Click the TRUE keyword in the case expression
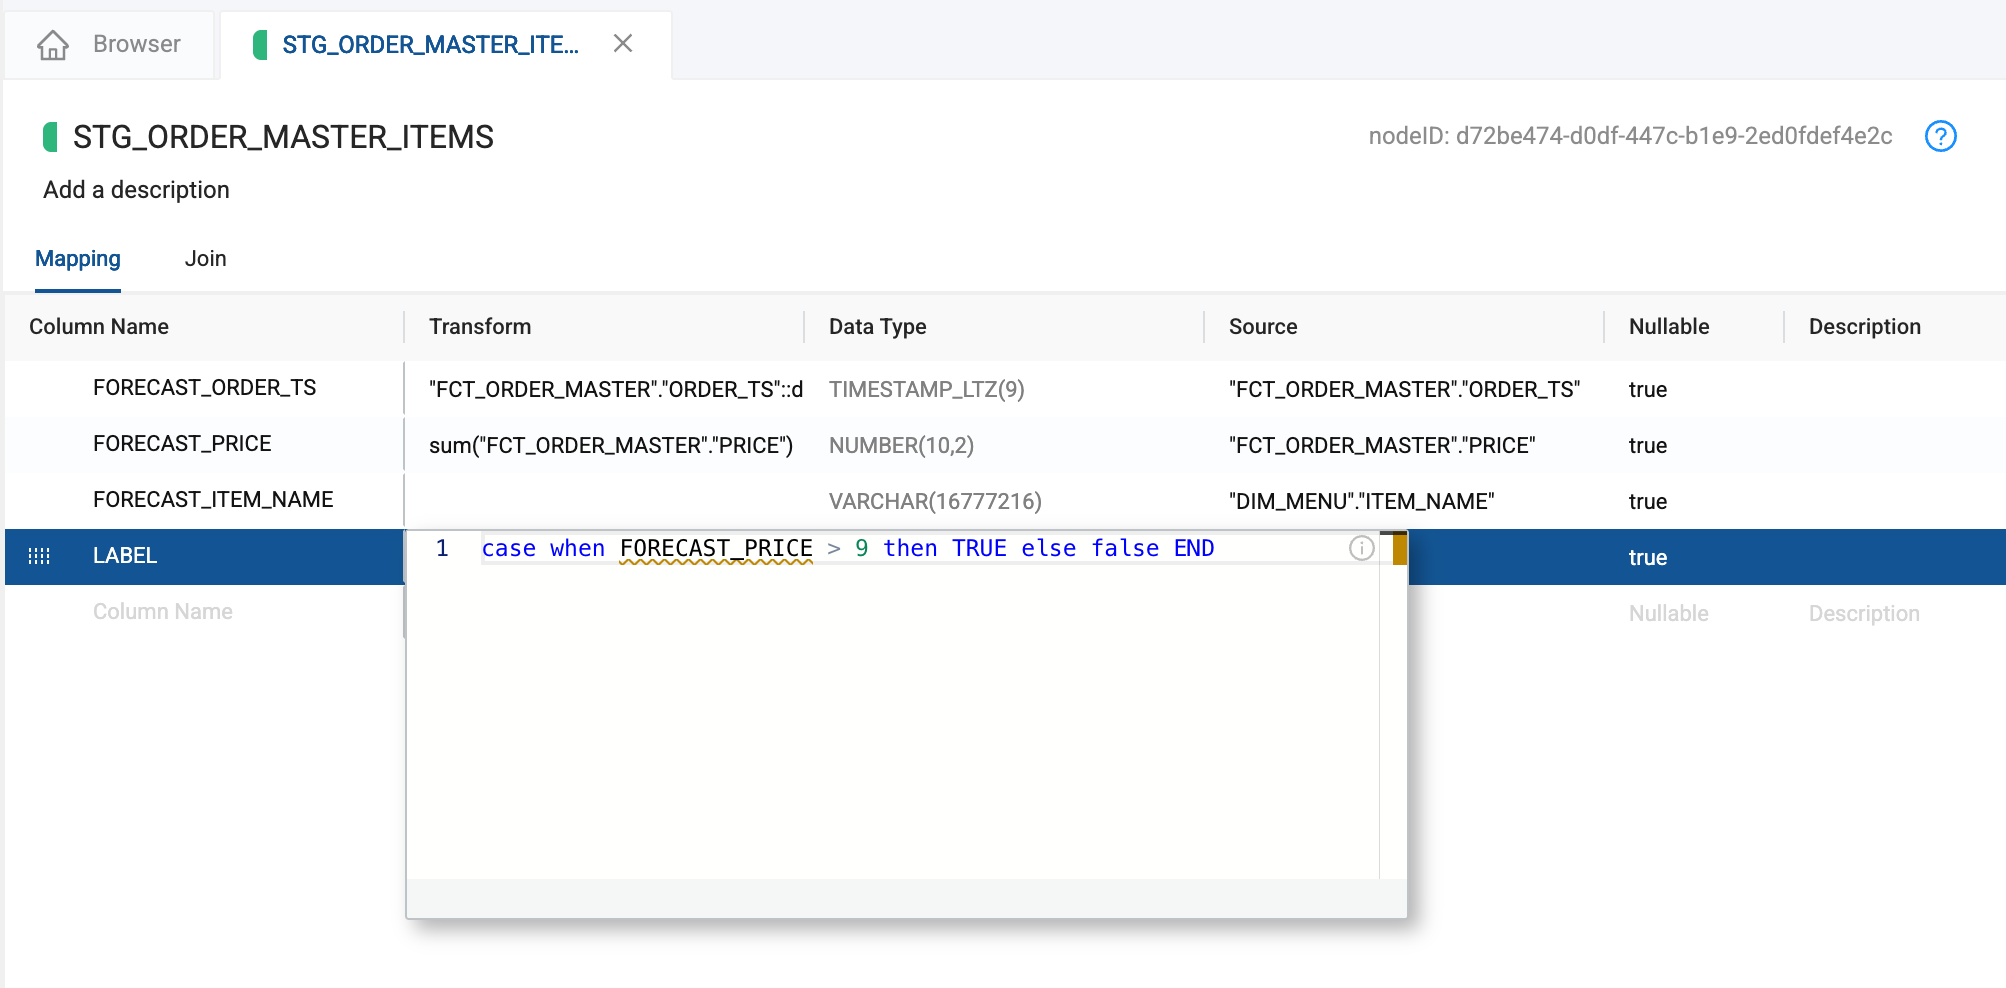 point(979,549)
